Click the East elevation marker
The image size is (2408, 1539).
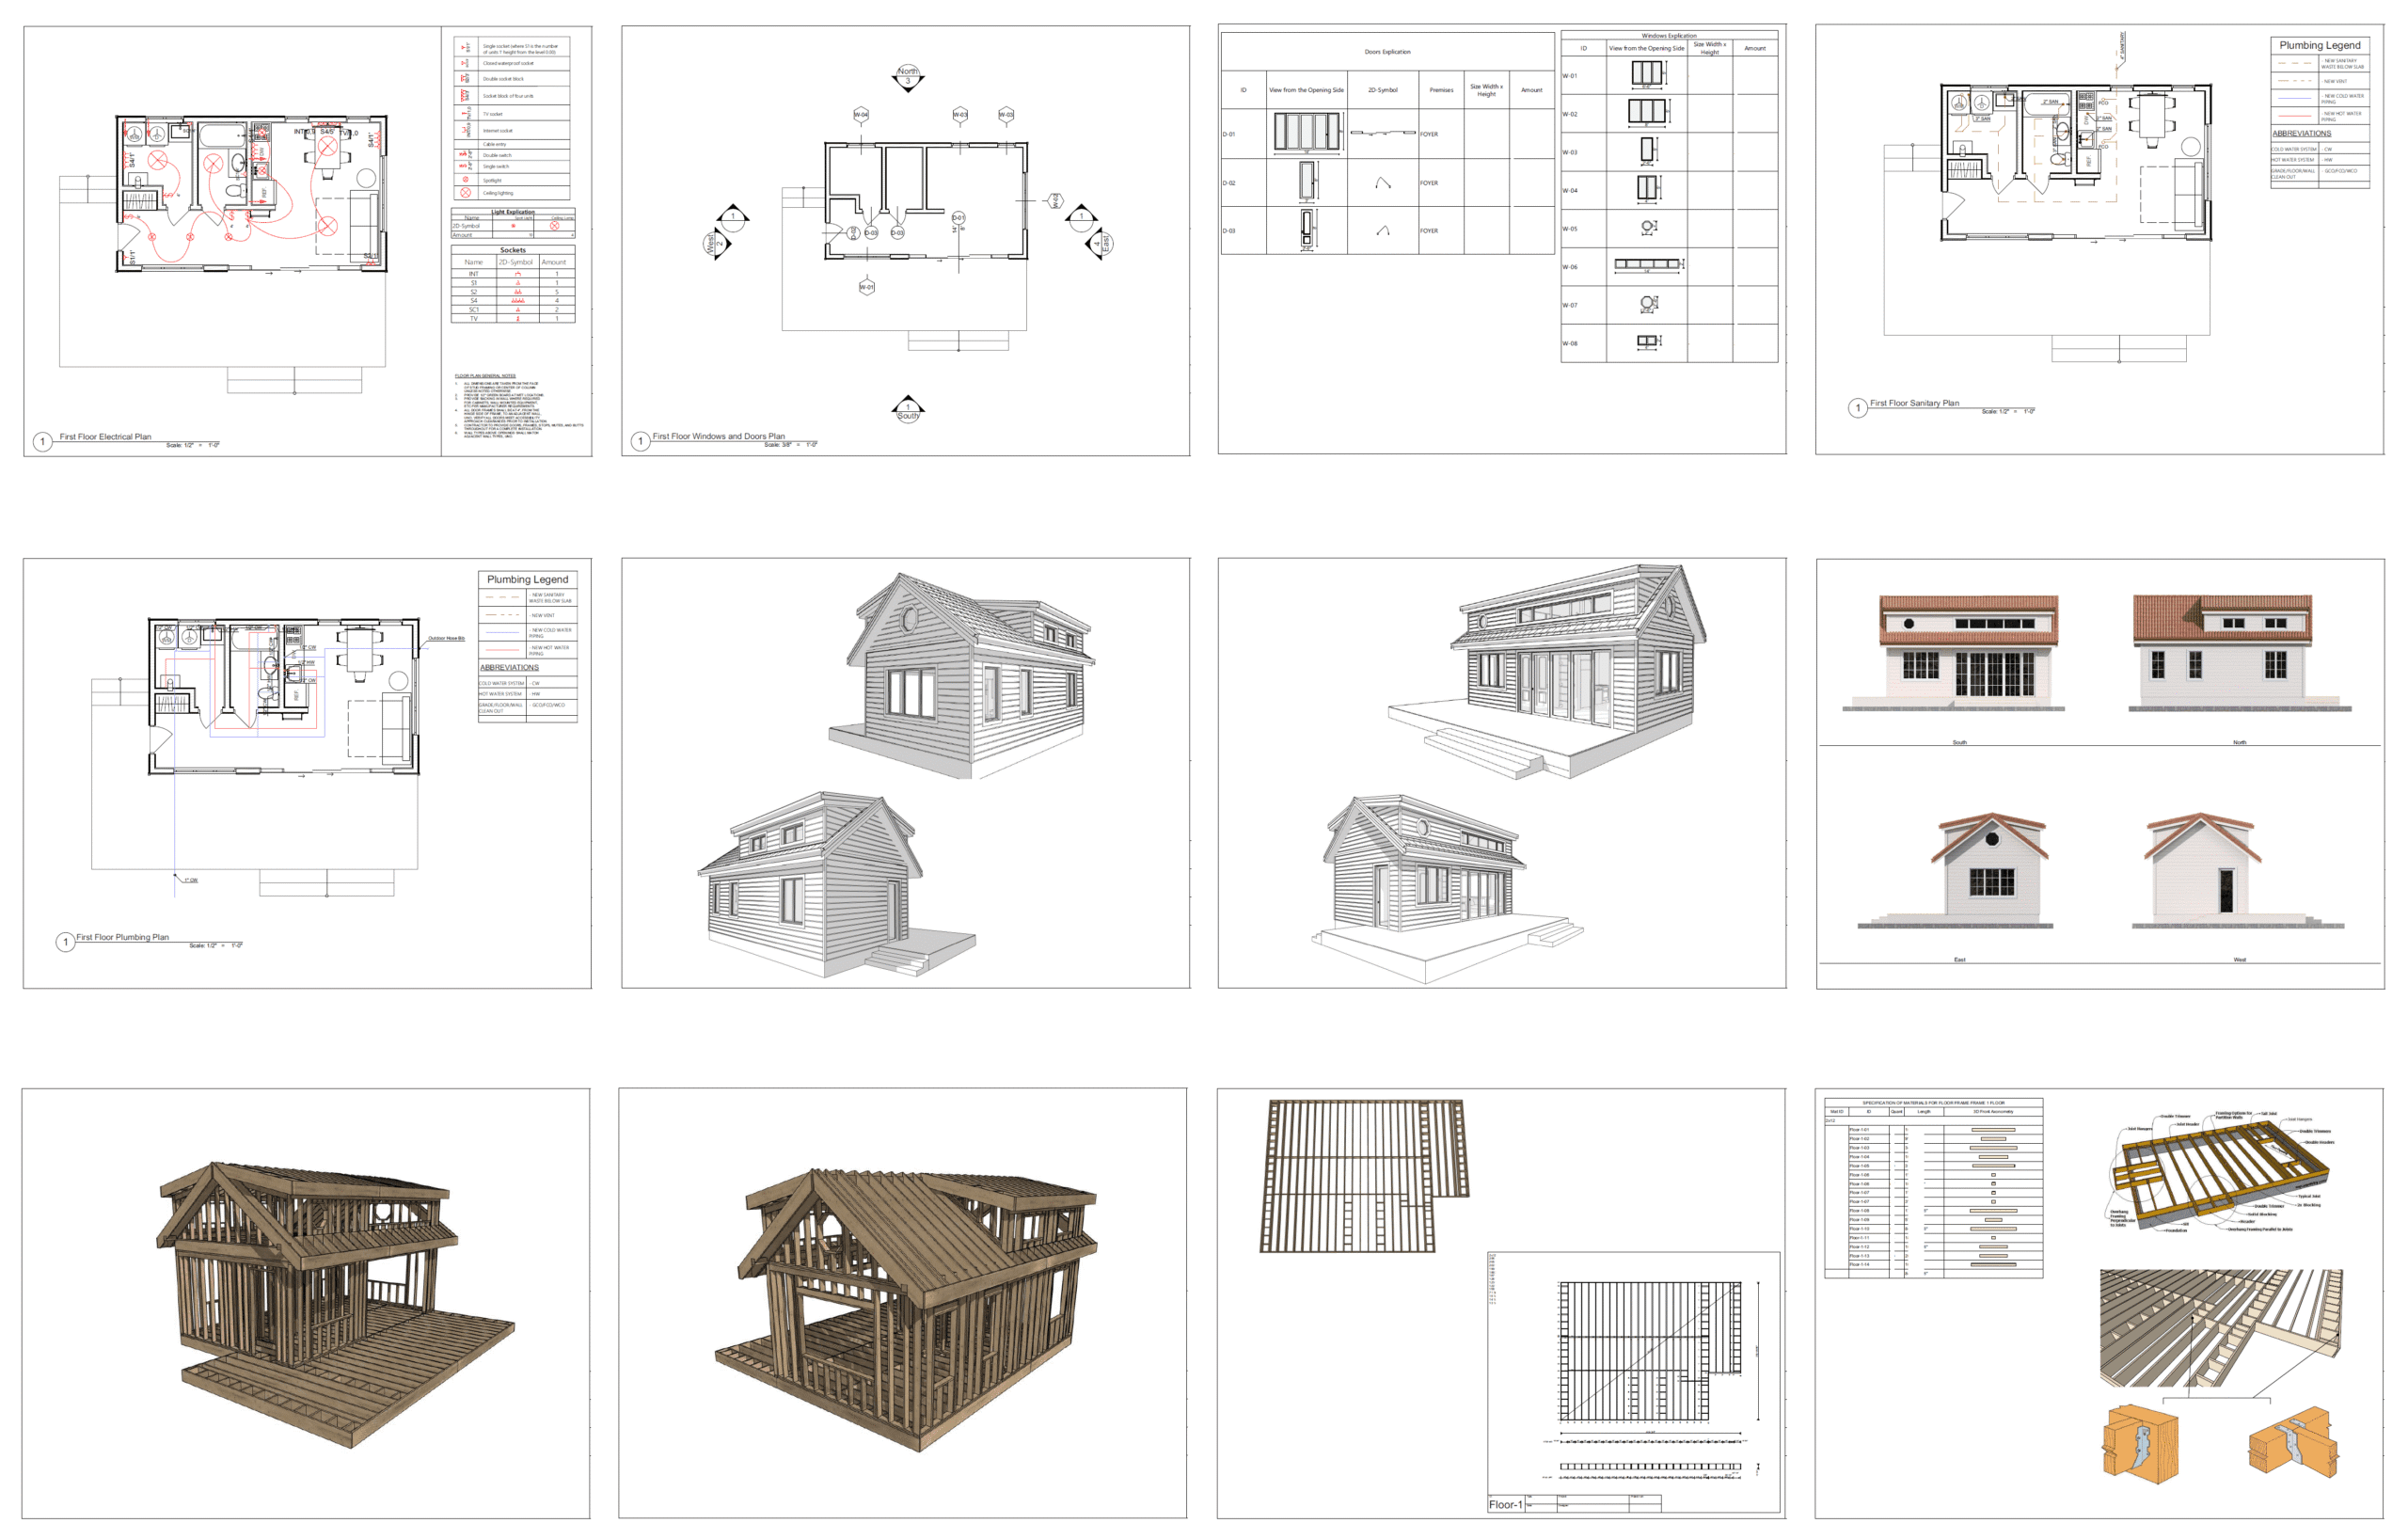click(1098, 243)
